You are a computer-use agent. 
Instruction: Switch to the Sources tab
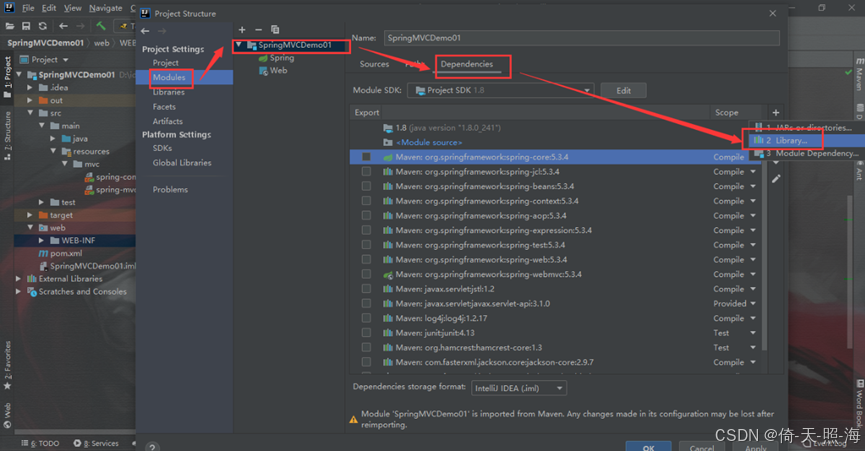tap(375, 65)
